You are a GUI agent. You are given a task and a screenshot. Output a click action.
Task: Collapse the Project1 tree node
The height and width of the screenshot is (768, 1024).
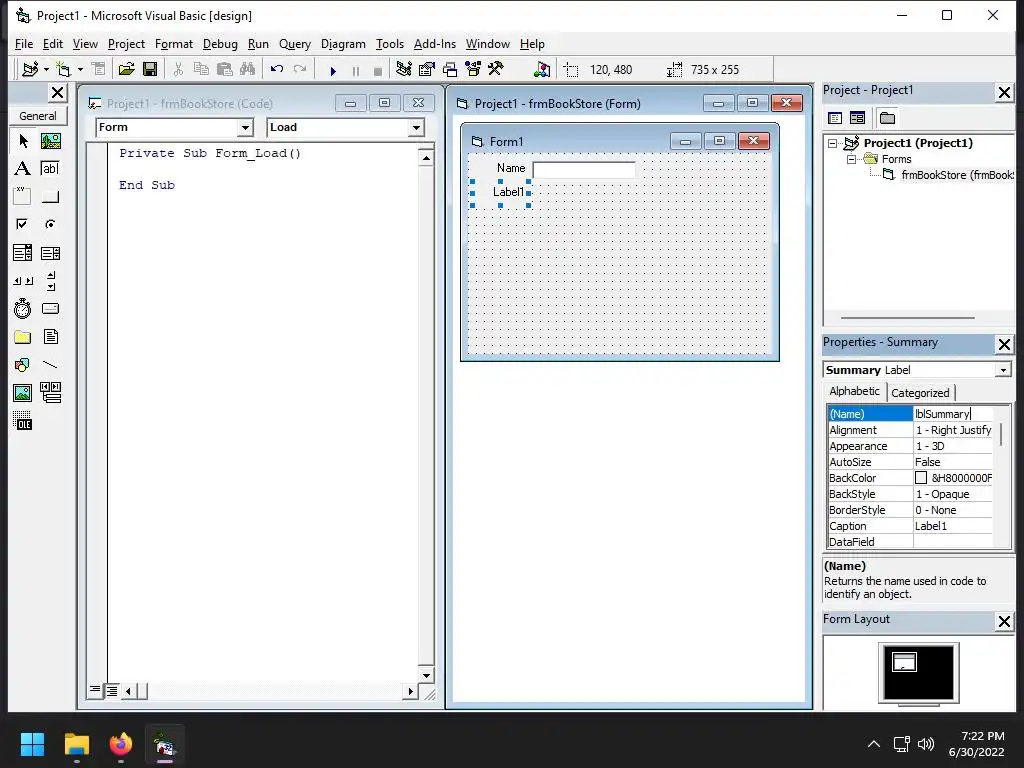pyautogui.click(x=833, y=143)
